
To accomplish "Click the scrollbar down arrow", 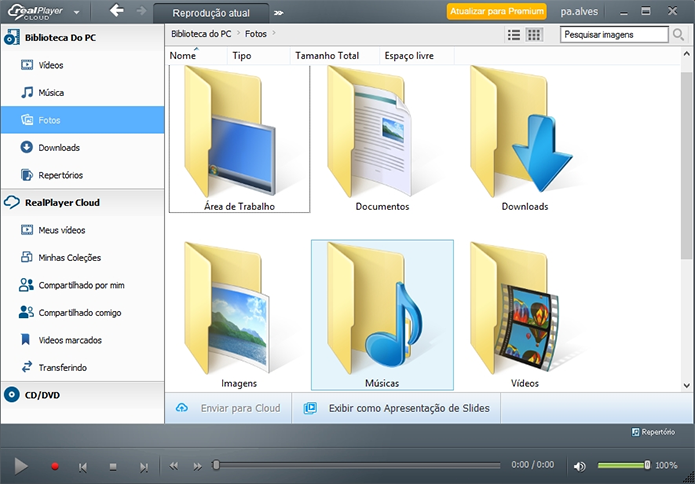I will click(687, 385).
